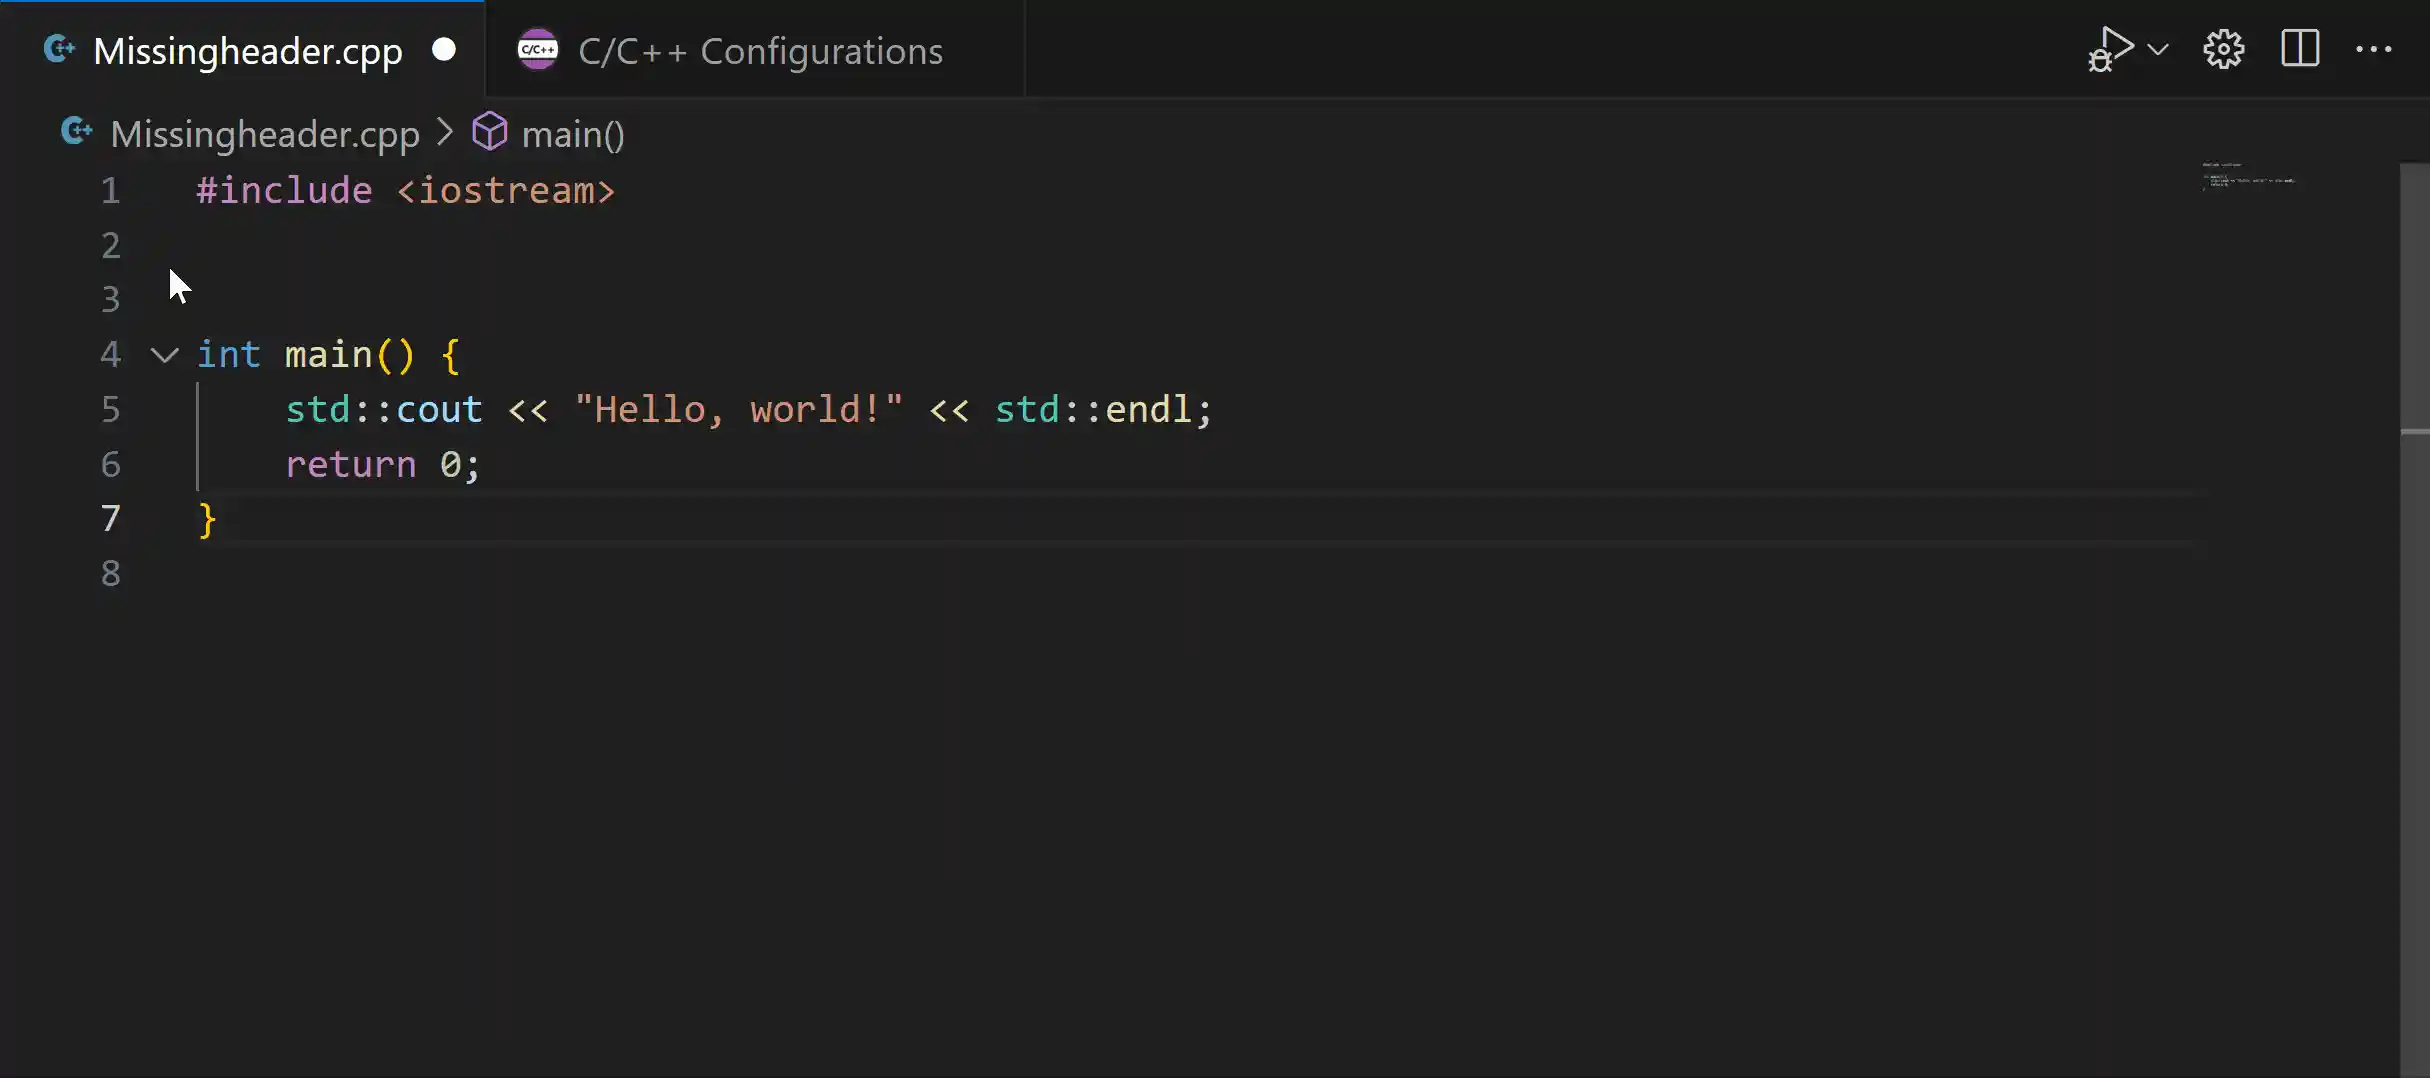Click the editor scrollbar on the right edge

pos(2412,300)
